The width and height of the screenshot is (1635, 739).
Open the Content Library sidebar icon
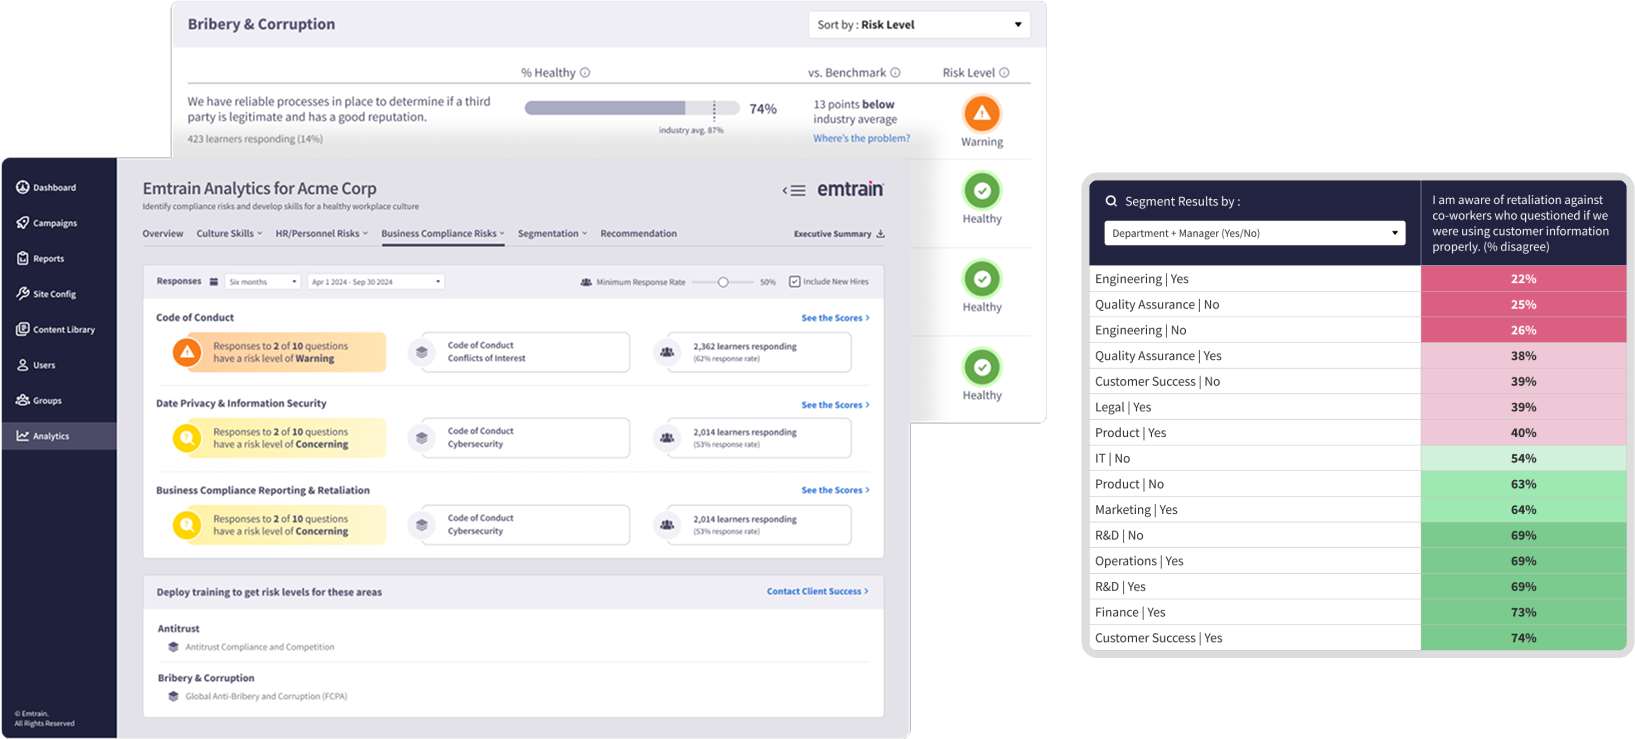tap(22, 329)
